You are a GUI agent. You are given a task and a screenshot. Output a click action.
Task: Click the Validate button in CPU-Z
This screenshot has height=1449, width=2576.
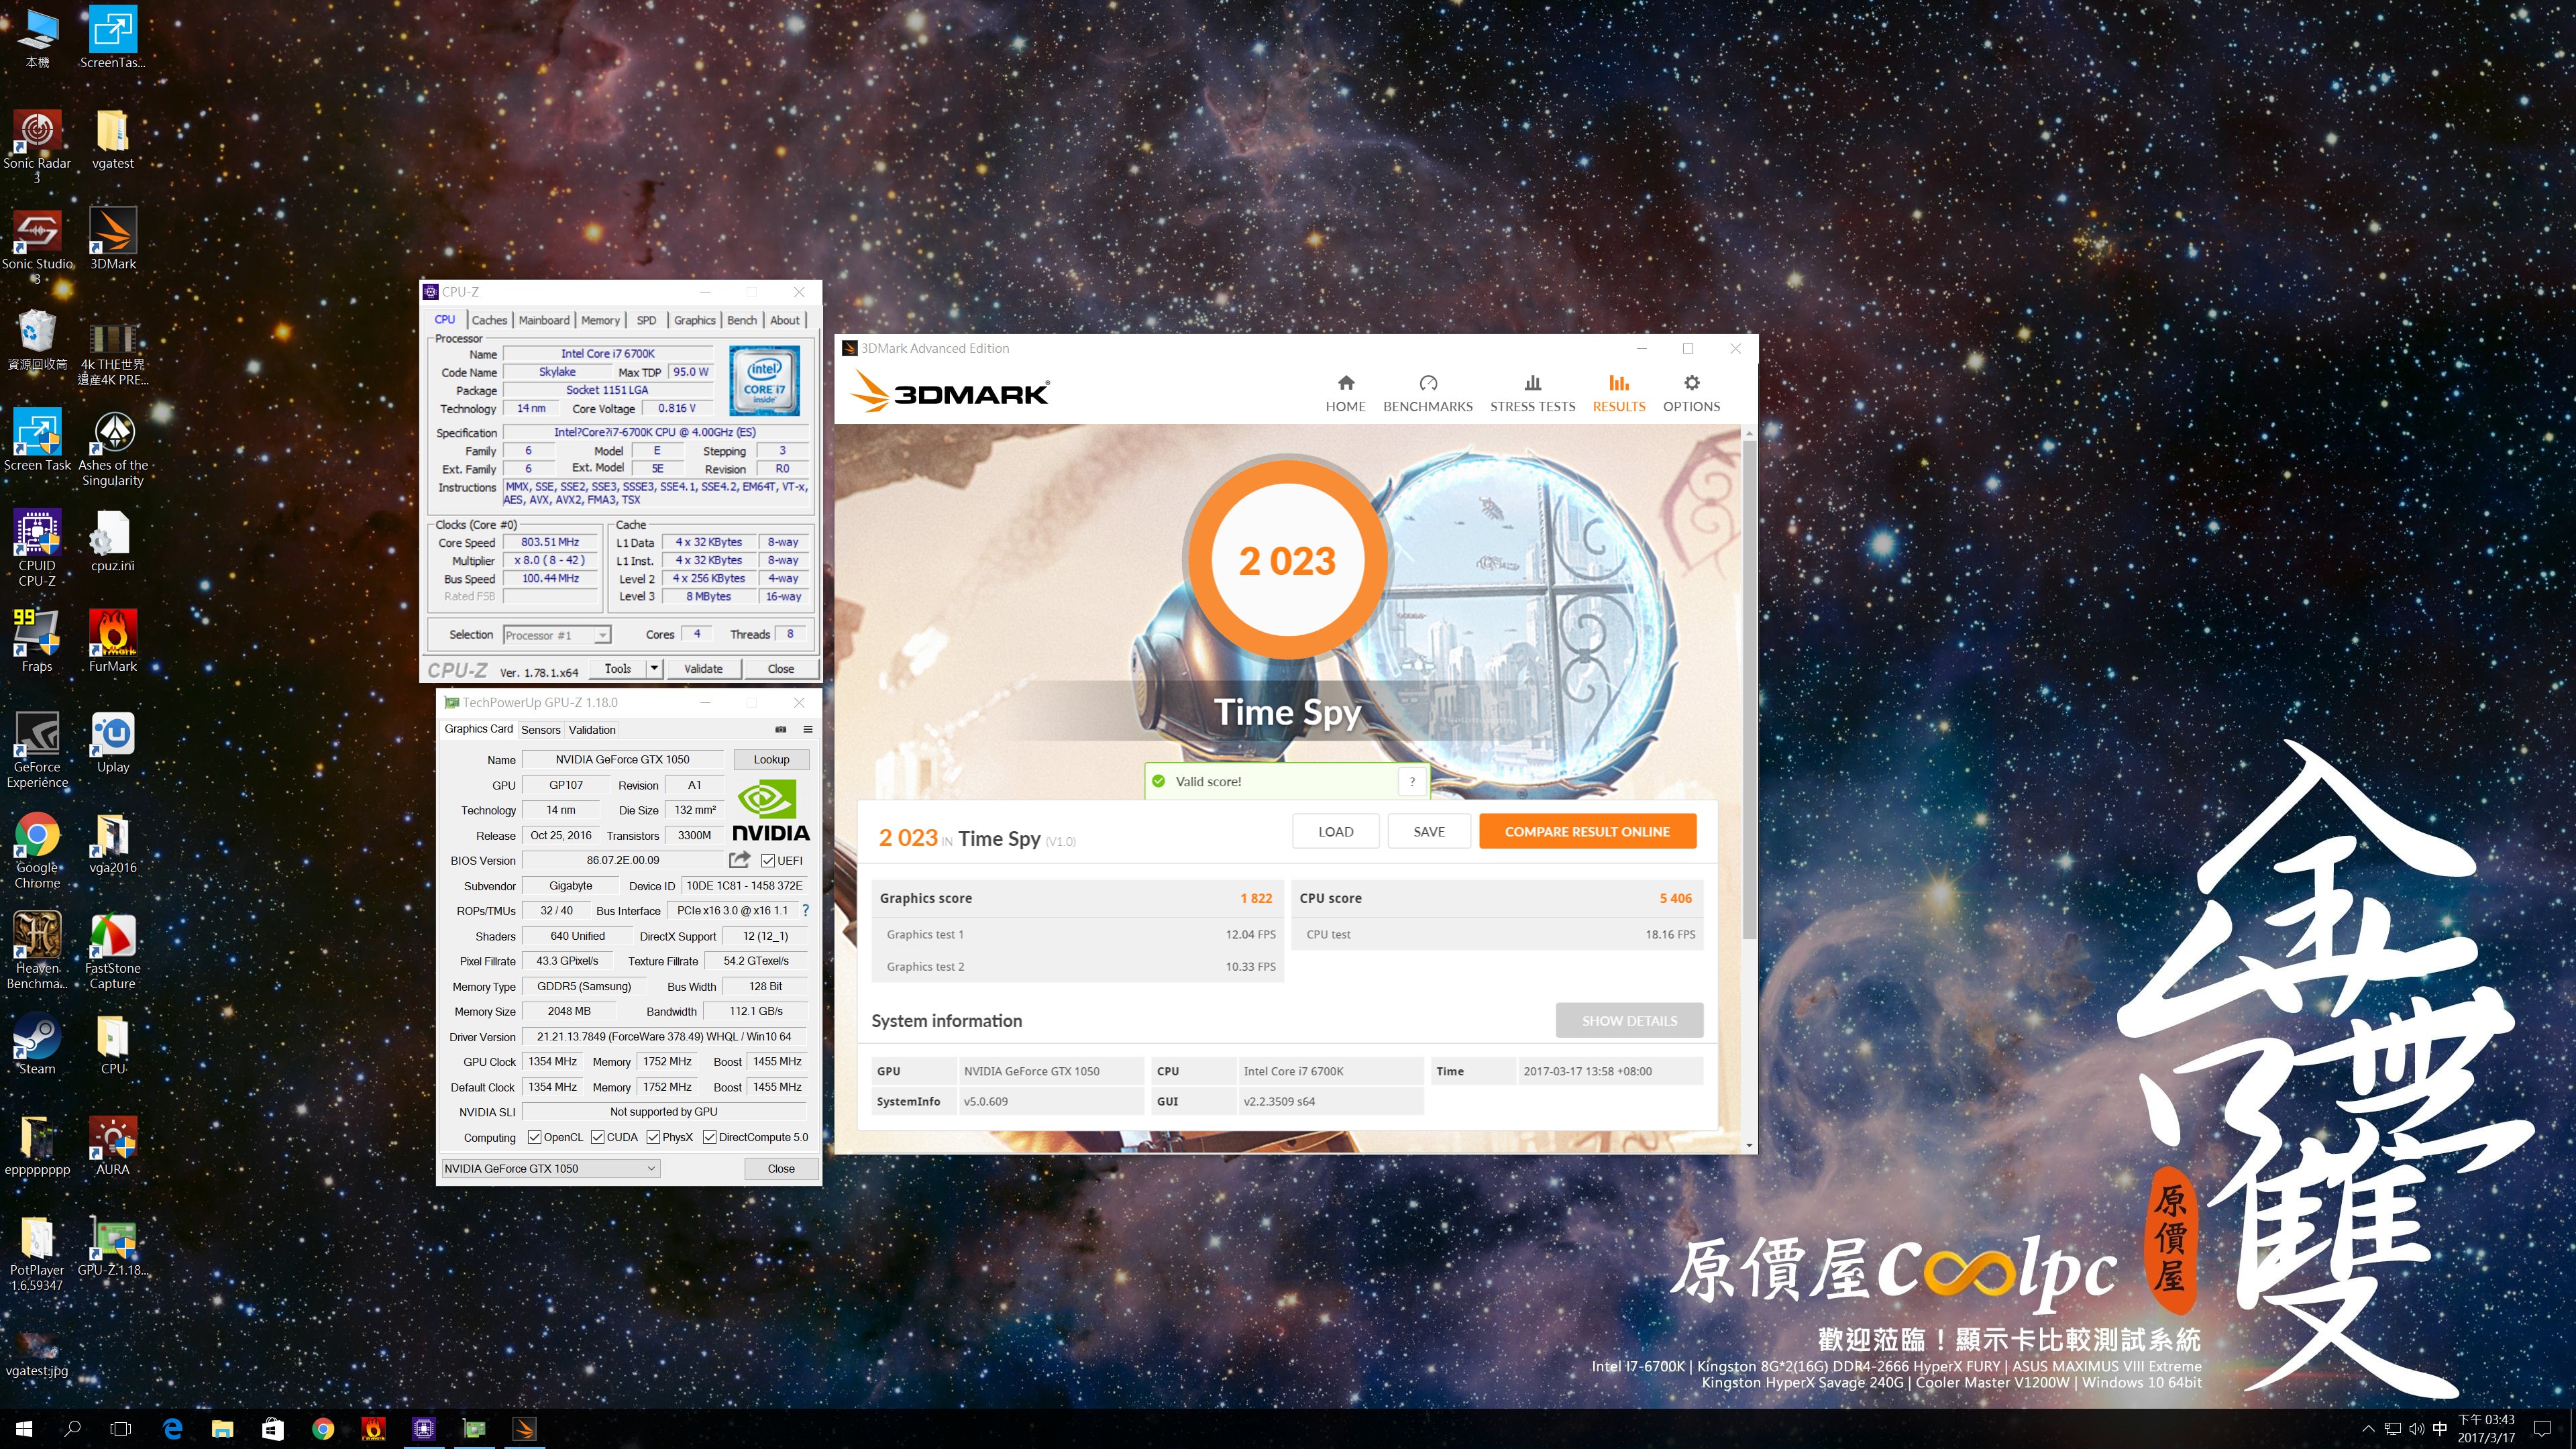click(703, 669)
